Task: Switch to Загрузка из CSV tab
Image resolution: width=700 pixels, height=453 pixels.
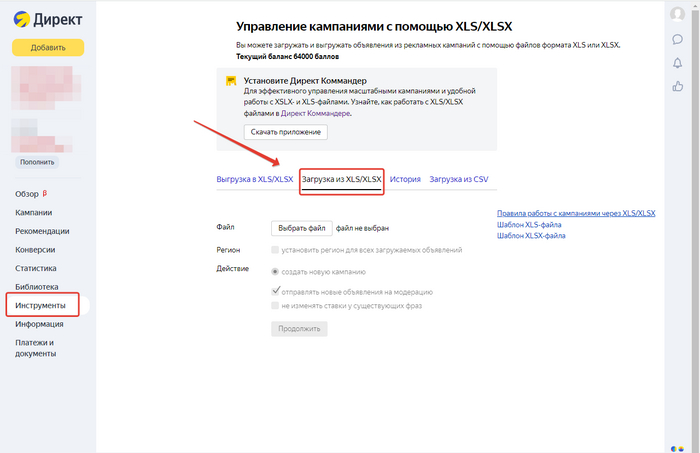Action: point(459,179)
